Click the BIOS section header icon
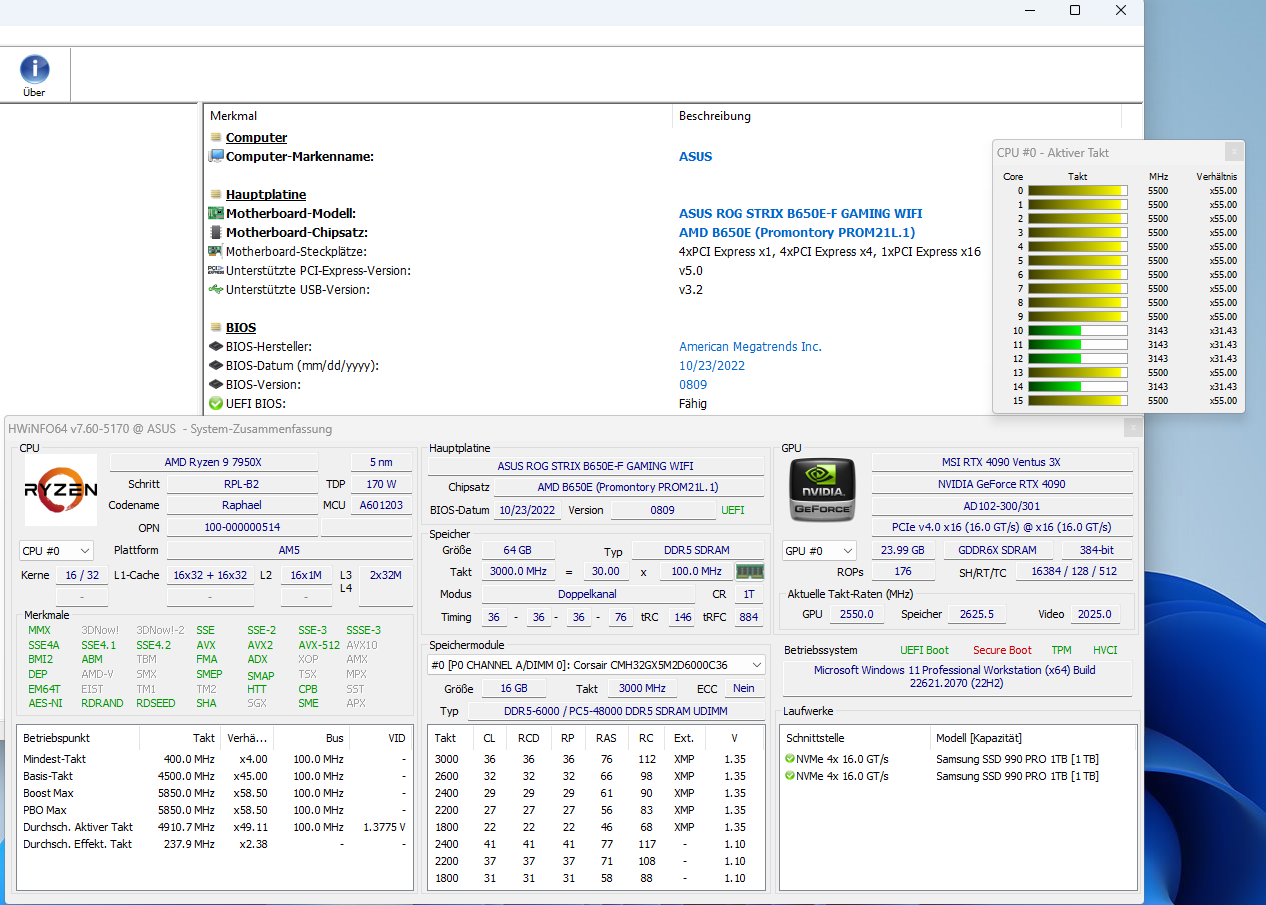This screenshot has width=1266, height=905. [215, 328]
